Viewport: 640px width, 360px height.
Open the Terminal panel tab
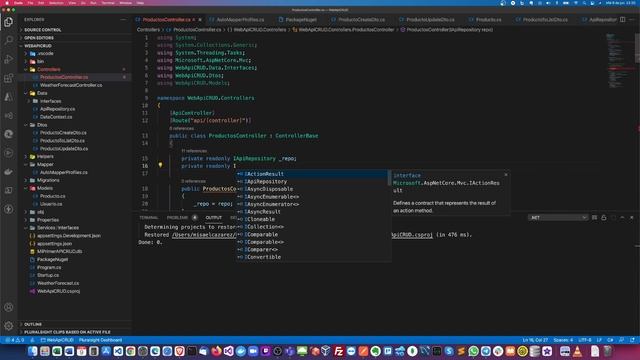pyautogui.click(x=149, y=218)
